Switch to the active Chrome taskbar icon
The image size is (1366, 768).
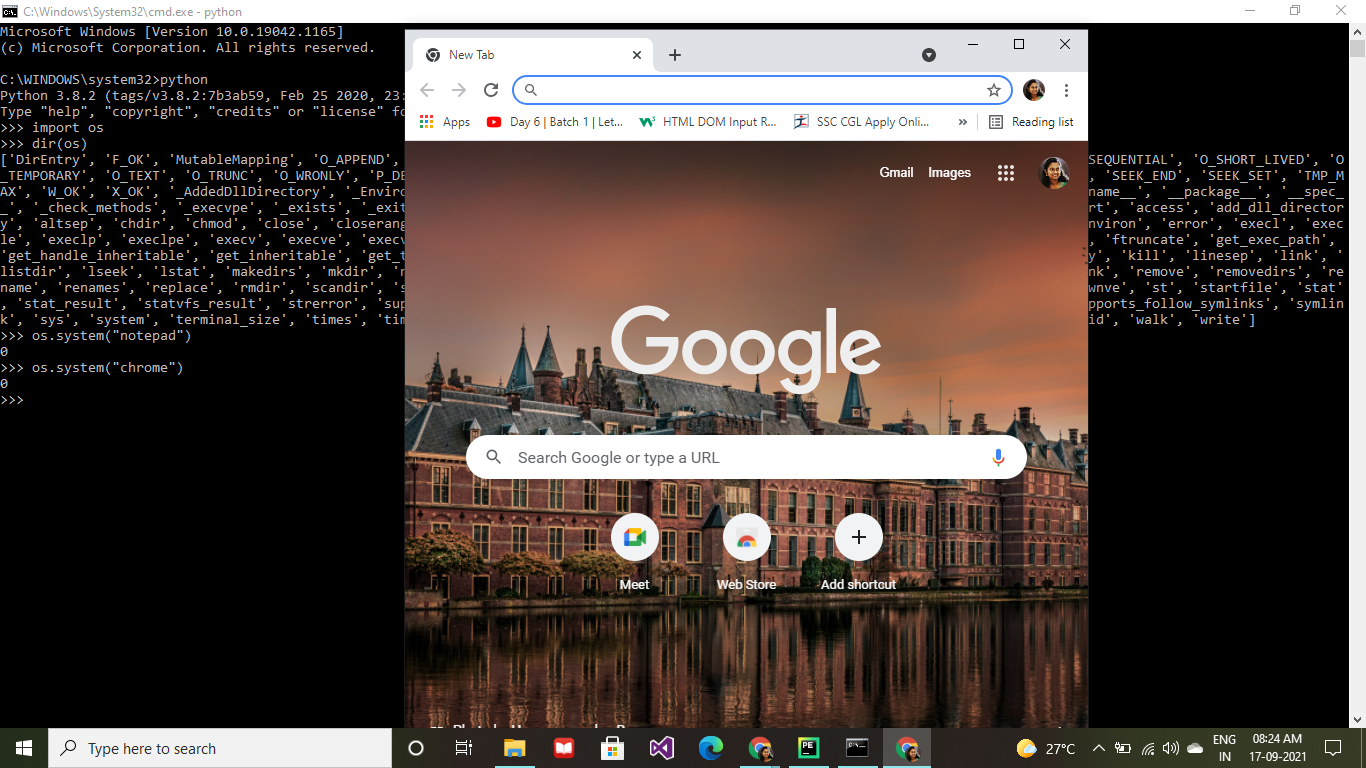click(907, 748)
